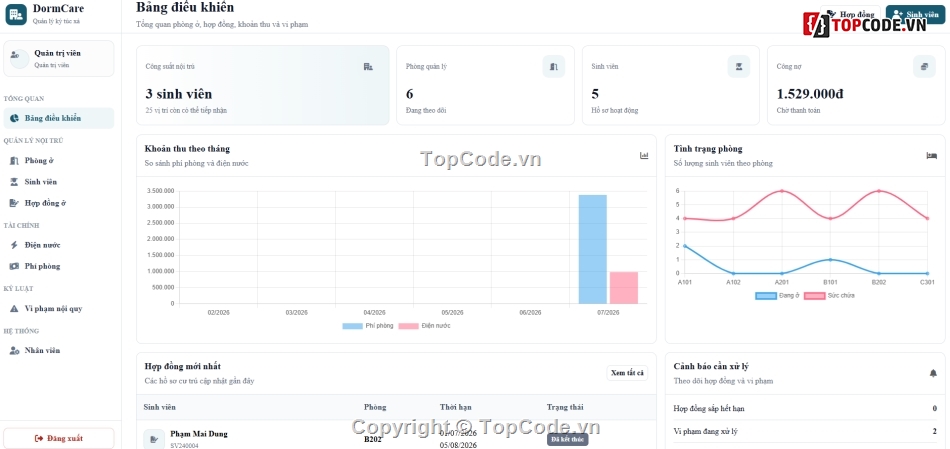Click the door icon beside Phòng ở
Image resolution: width=950 pixels, height=449 pixels.
tap(15, 161)
